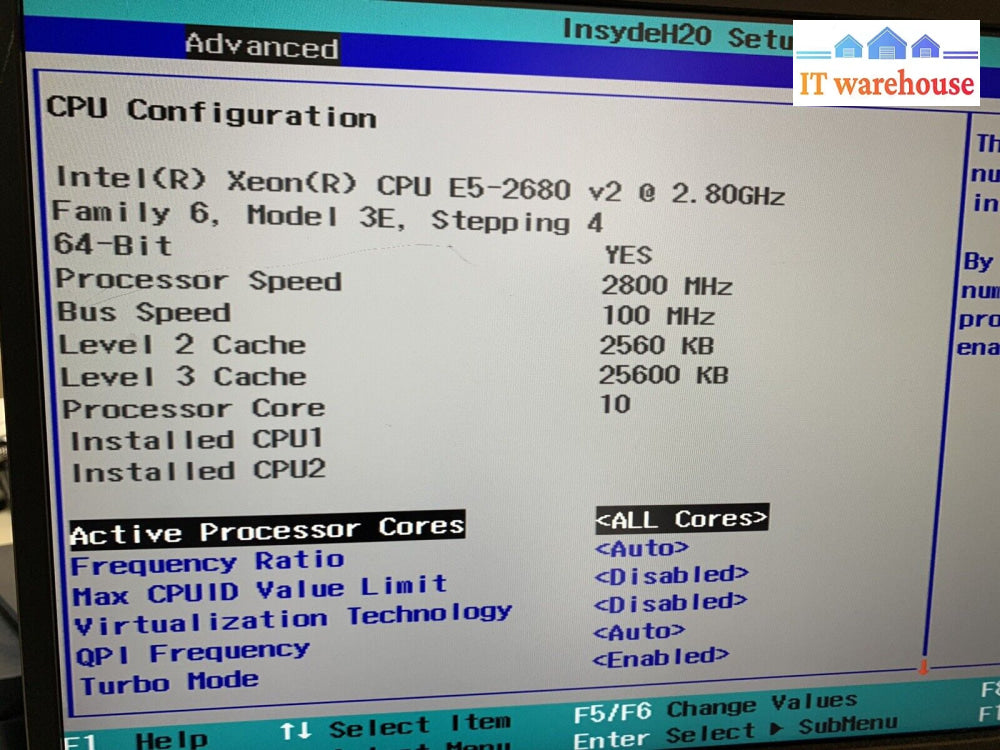
Task: Click Family 6, Model 3E, Stepping 4
Action: (x=328, y=217)
